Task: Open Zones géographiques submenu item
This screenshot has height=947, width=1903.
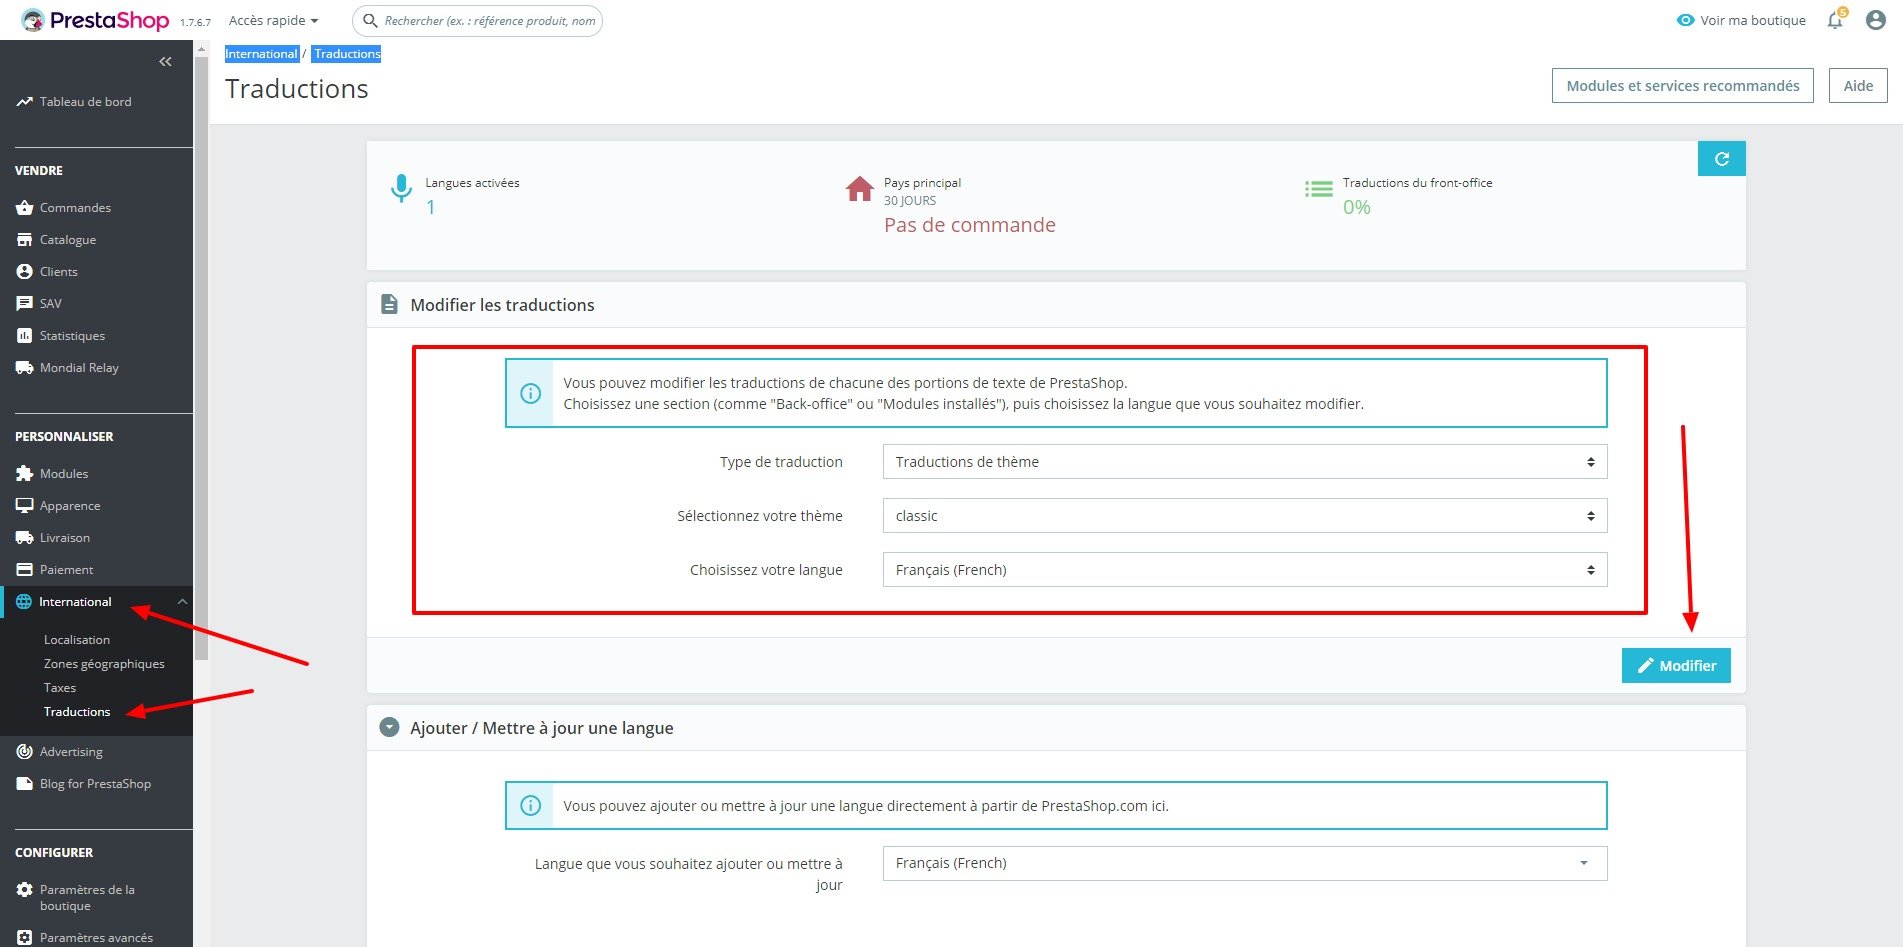Action: pyautogui.click(x=104, y=664)
